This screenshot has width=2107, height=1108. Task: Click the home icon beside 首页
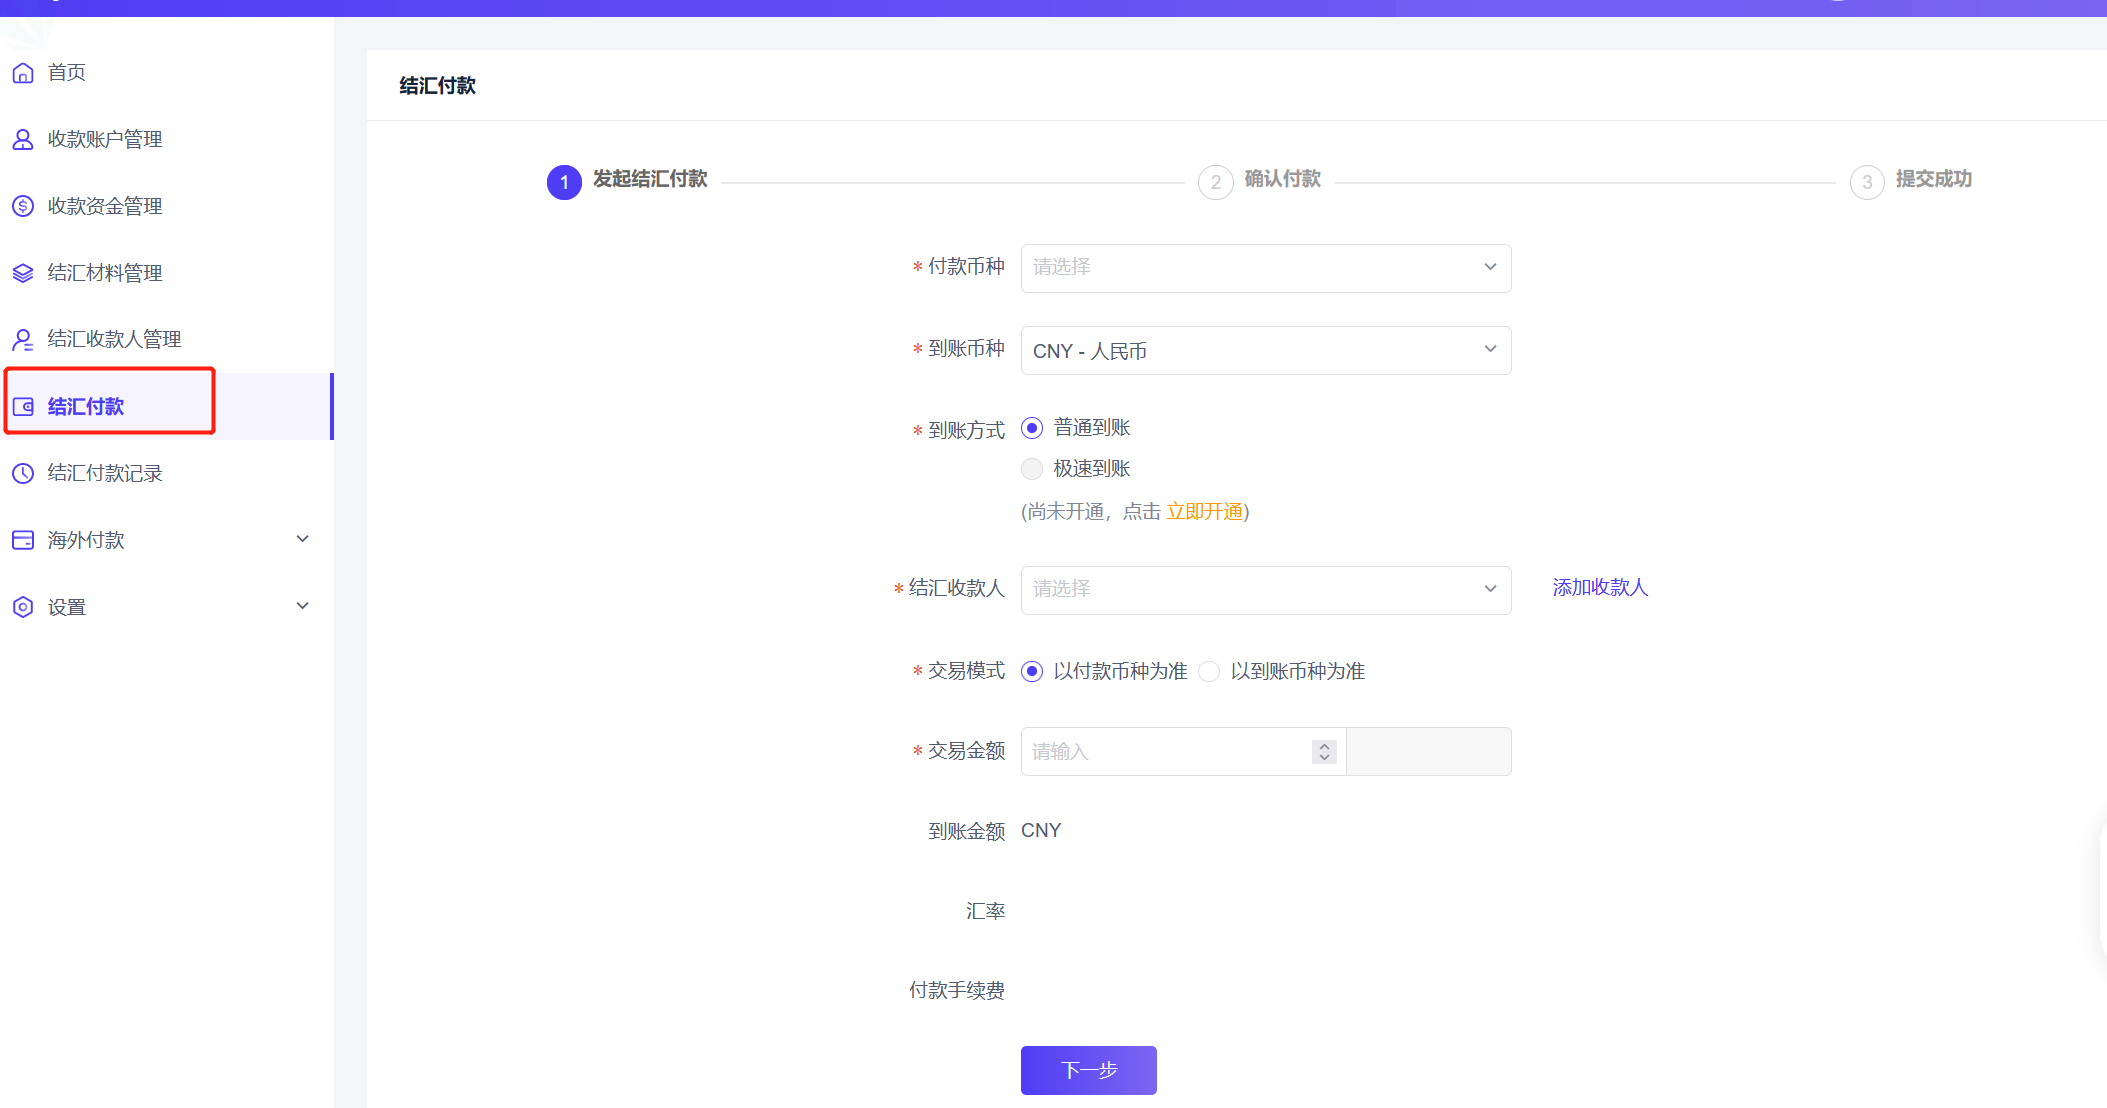[x=23, y=73]
